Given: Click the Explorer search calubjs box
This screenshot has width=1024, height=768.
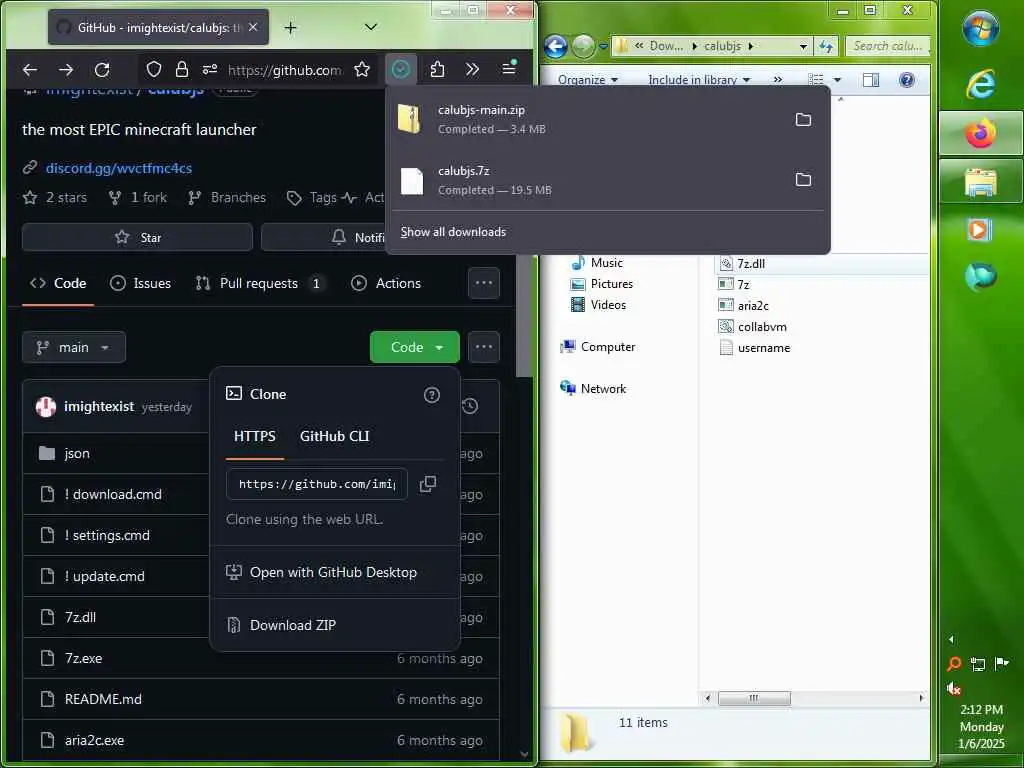Looking at the screenshot, I should (x=888, y=46).
